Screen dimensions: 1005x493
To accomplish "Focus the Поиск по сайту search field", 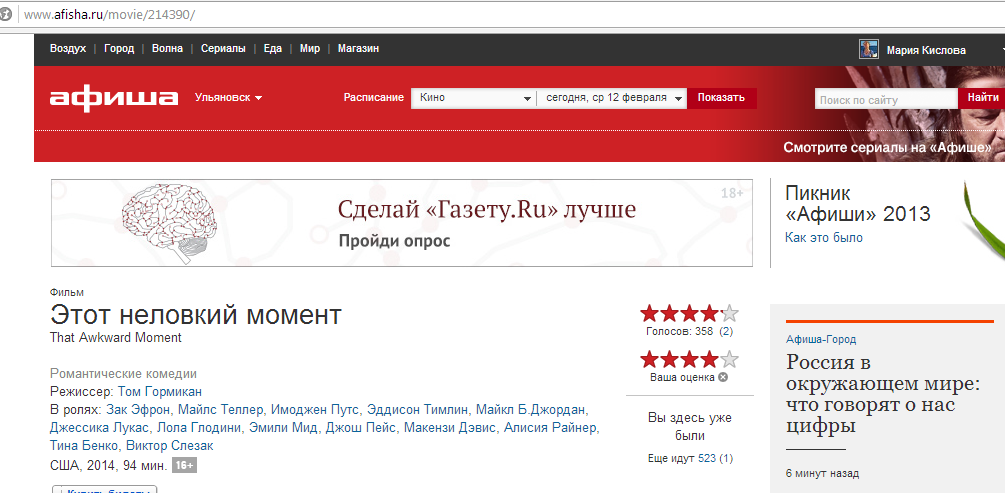I will pos(886,99).
